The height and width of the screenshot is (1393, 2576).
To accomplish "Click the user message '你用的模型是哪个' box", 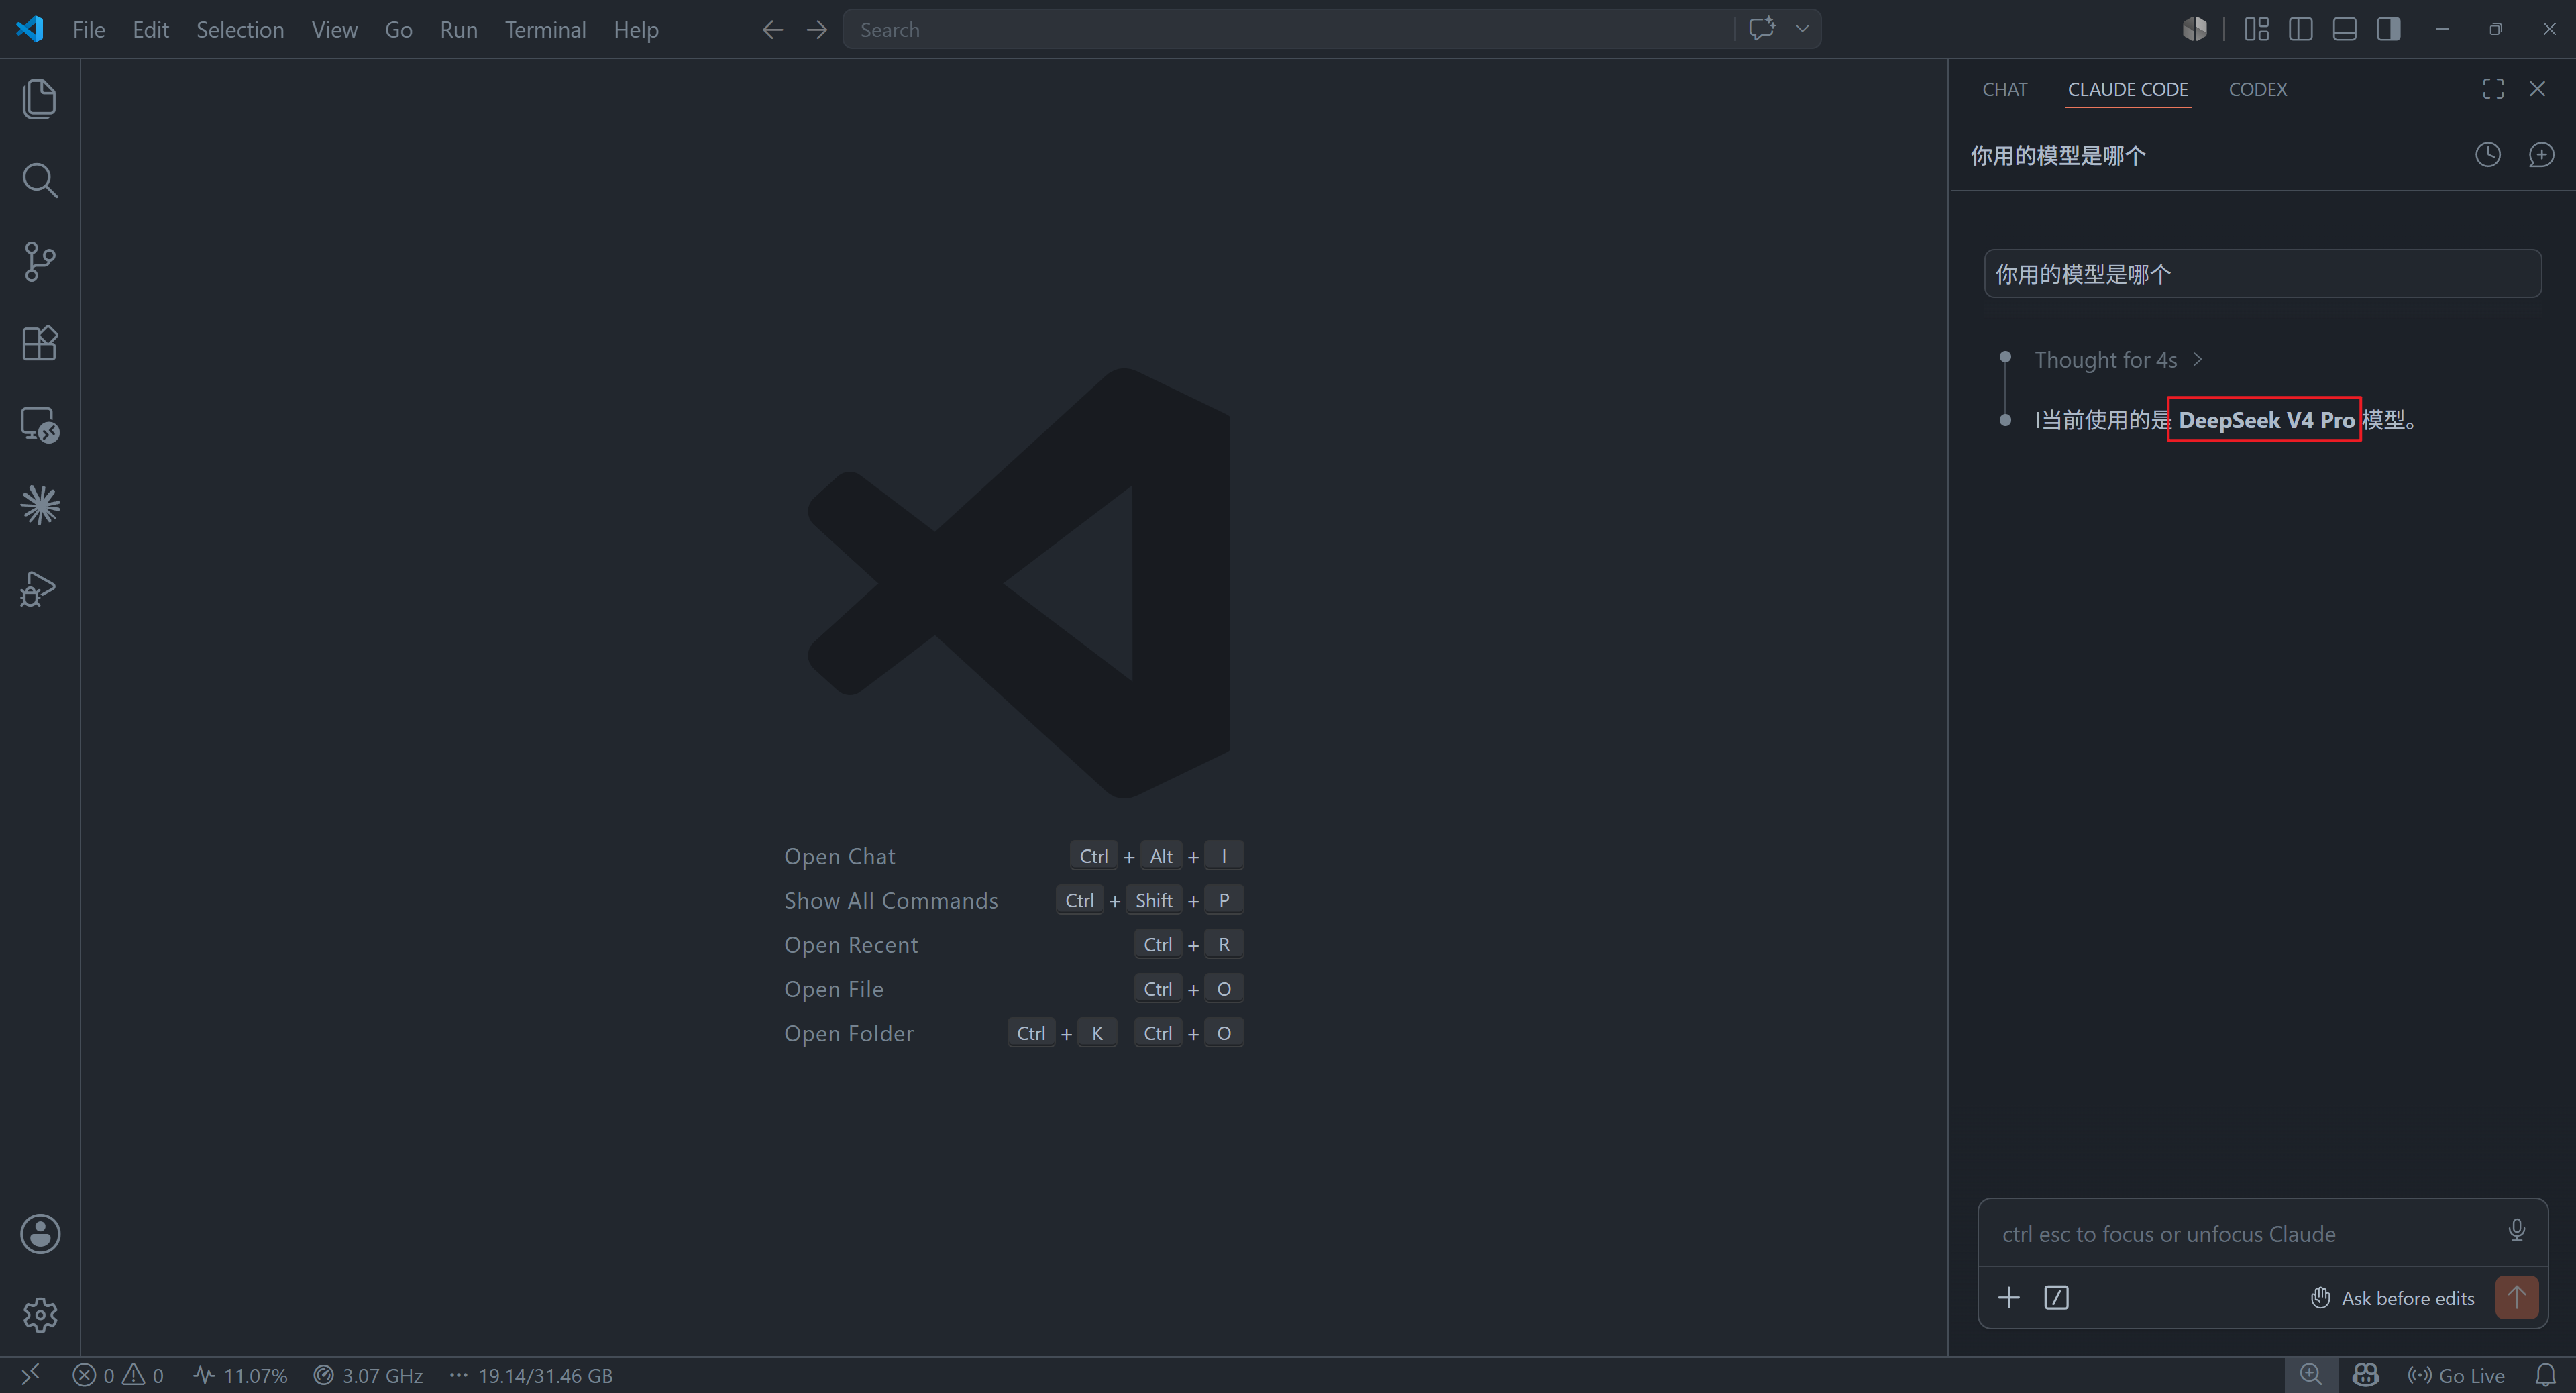I will [2262, 274].
